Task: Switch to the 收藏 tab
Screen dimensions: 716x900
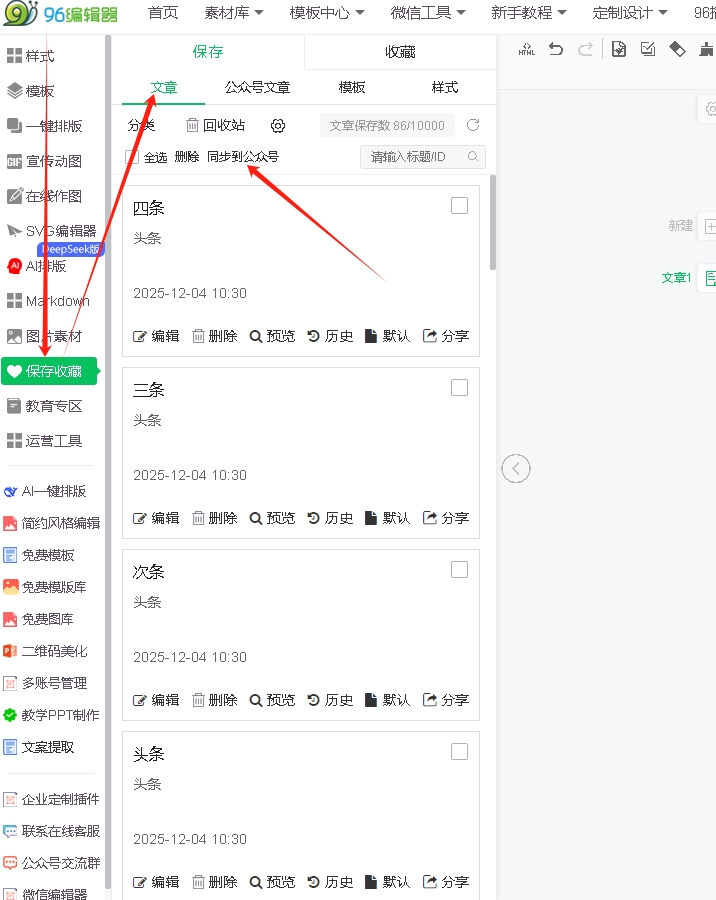Action: [400, 52]
